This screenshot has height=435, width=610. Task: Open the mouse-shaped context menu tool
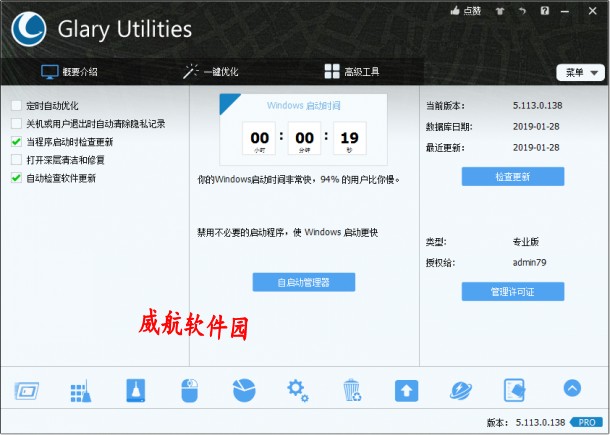coord(190,390)
